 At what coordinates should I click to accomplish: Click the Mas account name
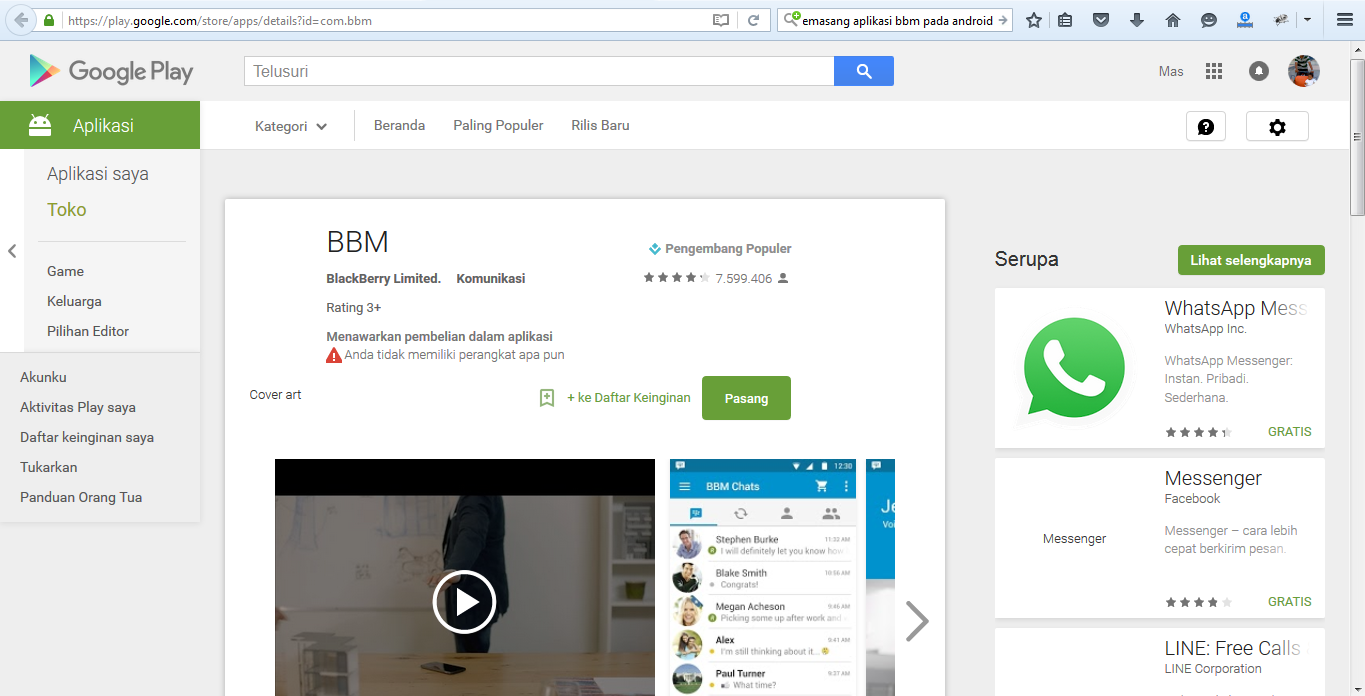tap(1171, 71)
